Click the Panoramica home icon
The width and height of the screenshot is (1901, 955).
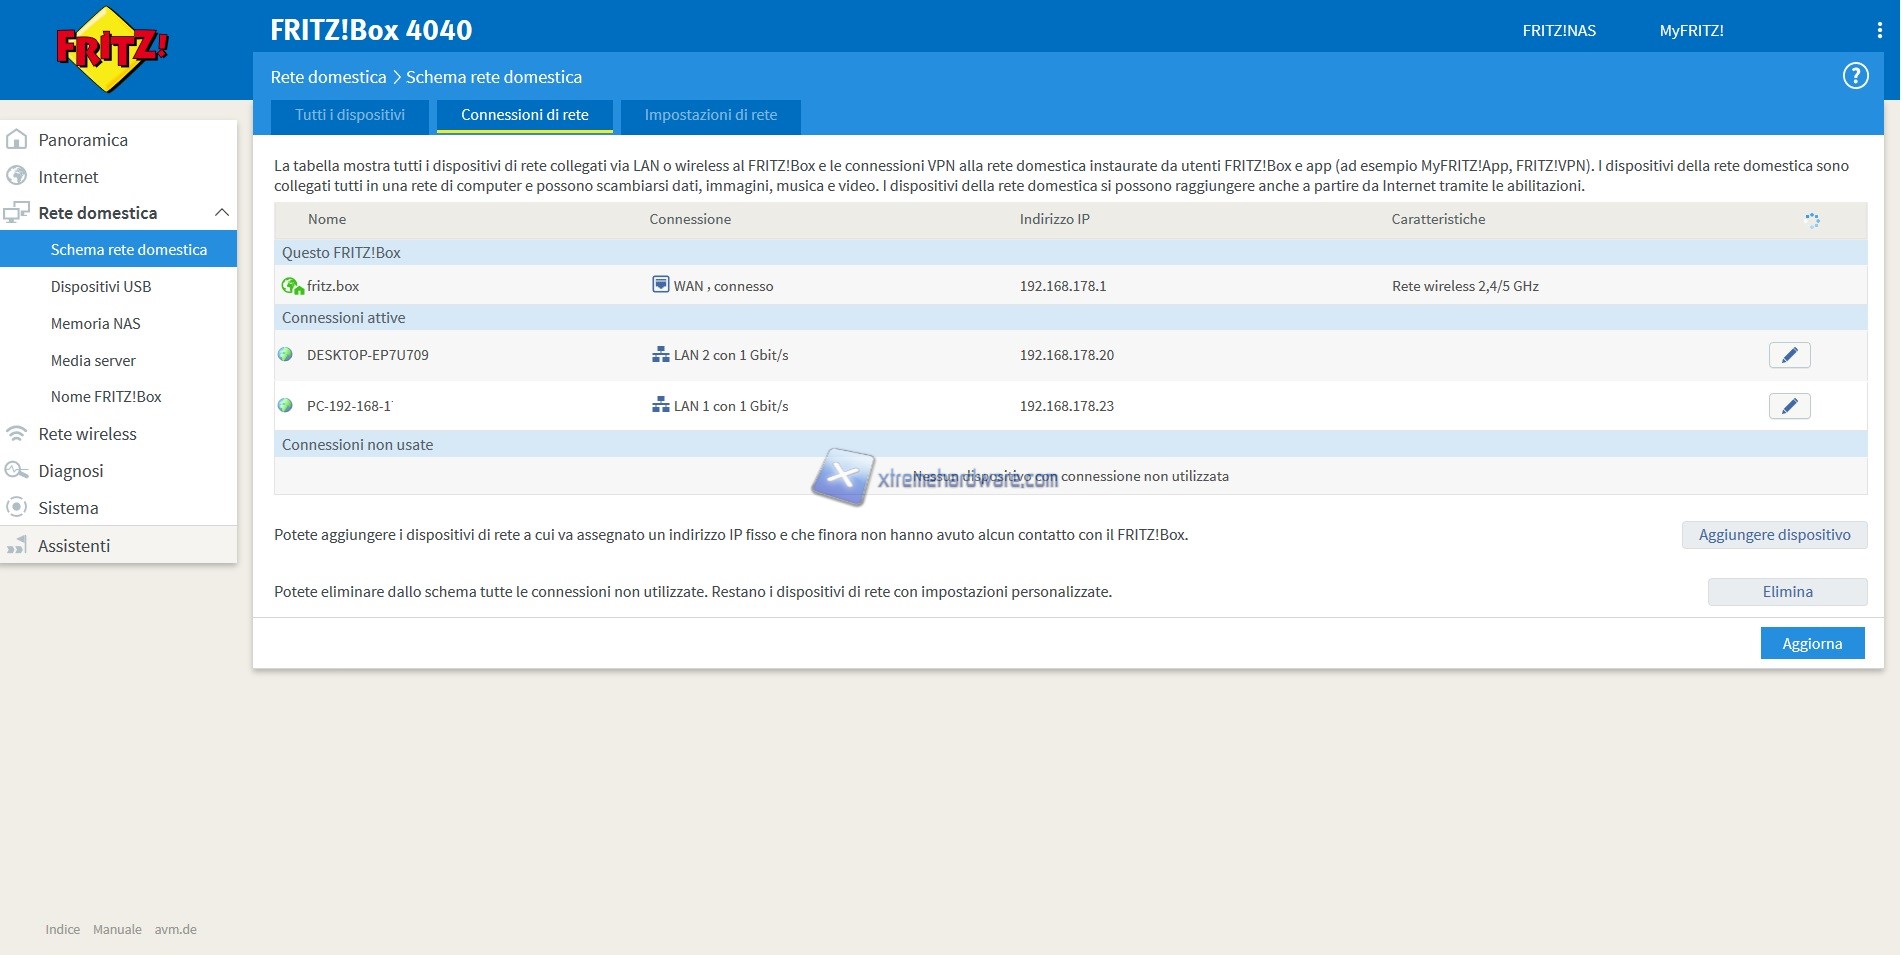(17, 140)
